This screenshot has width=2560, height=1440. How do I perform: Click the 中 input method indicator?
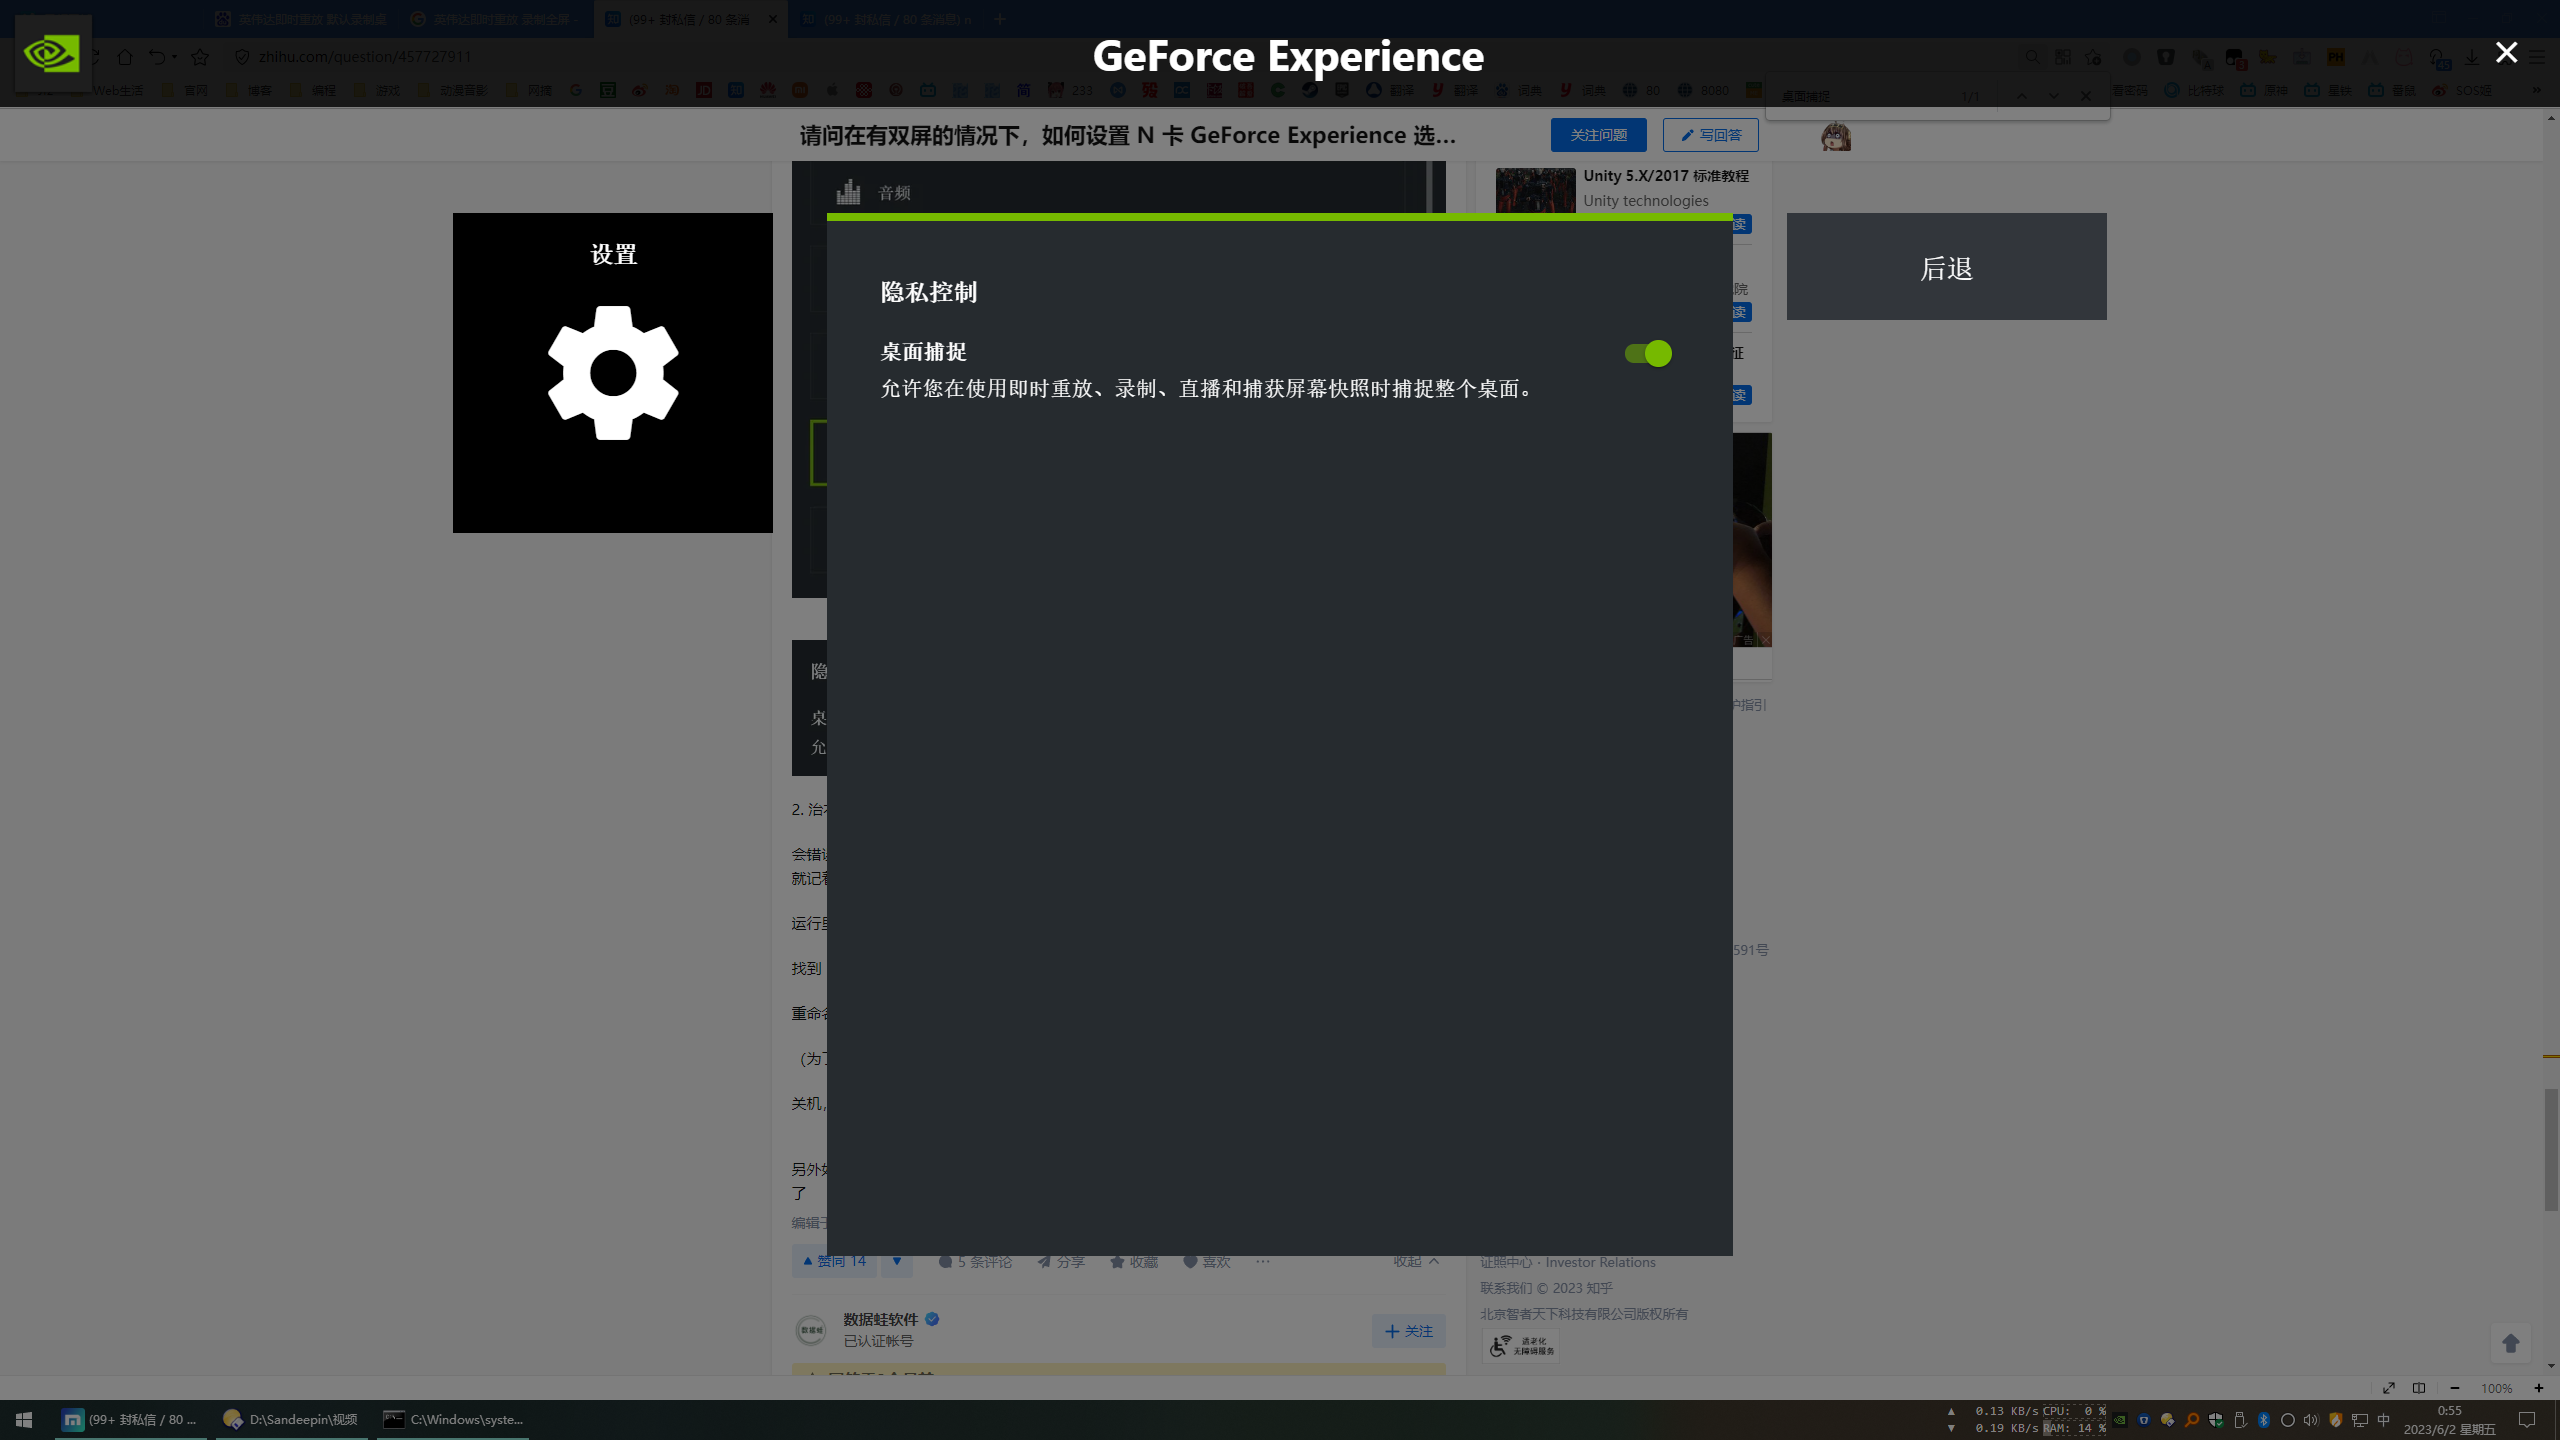tap(2383, 1420)
